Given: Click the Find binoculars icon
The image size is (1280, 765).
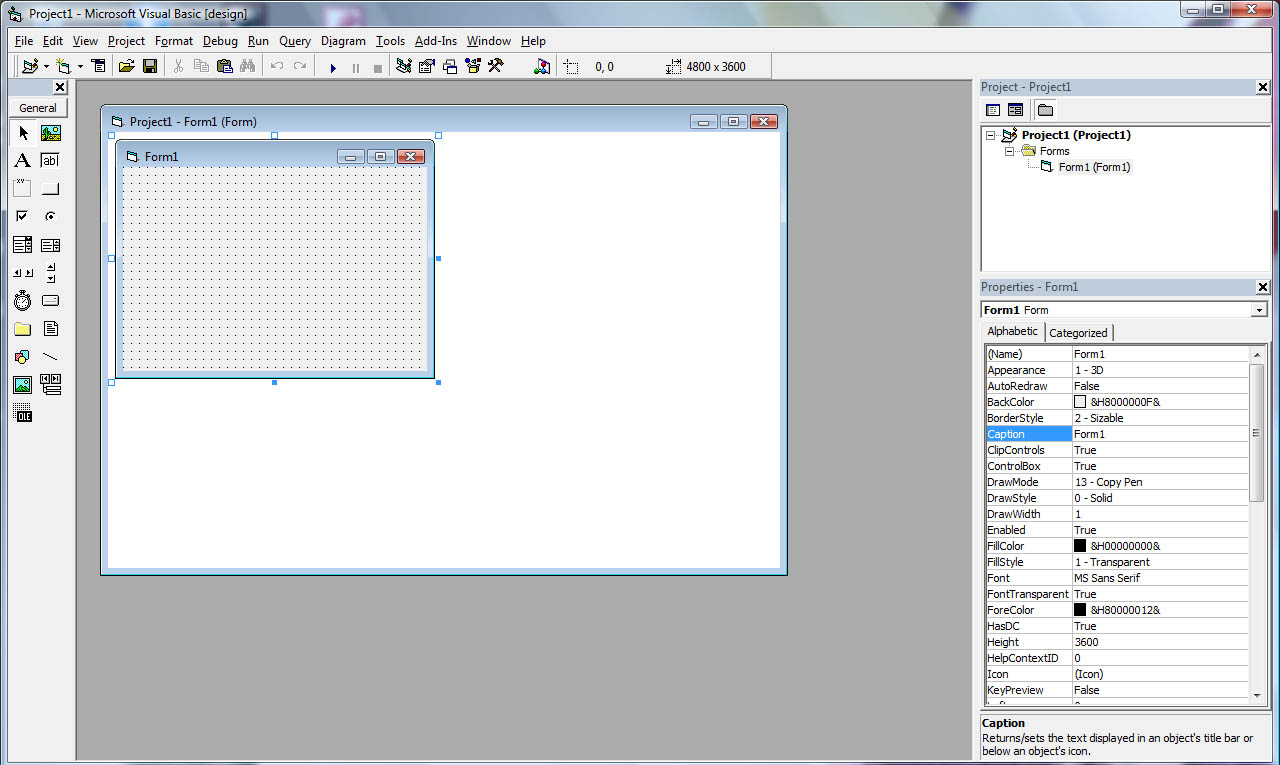Looking at the screenshot, I should [x=247, y=67].
